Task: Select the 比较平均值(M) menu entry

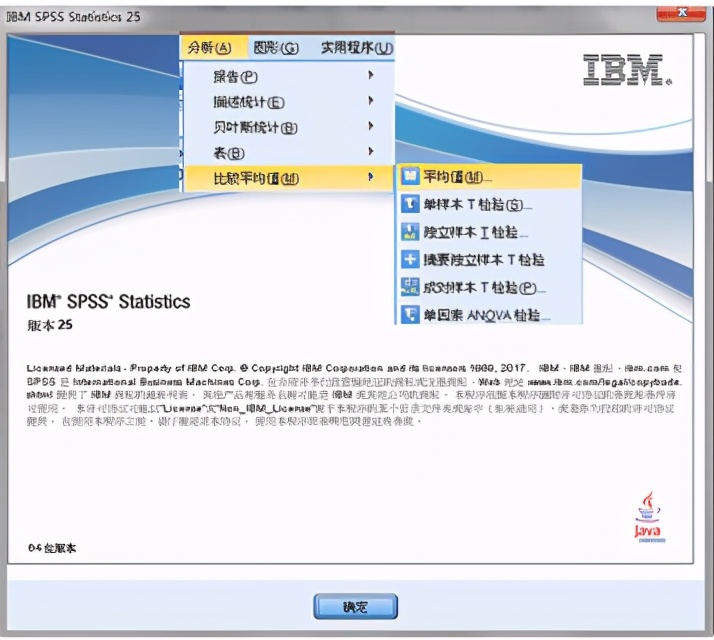Action: (289, 178)
